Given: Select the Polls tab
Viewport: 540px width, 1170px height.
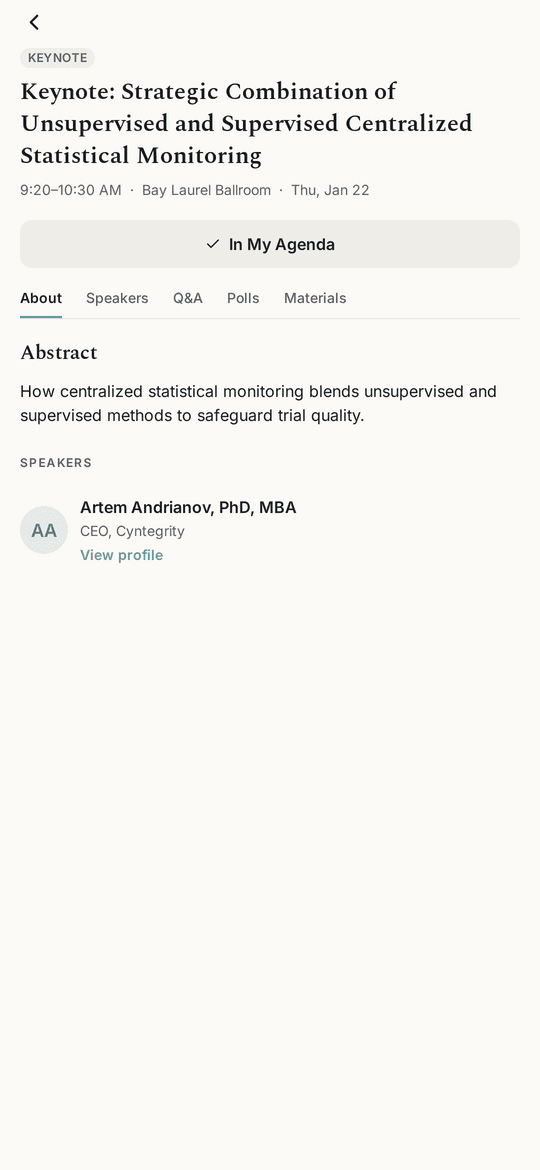Looking at the screenshot, I should pyautogui.click(x=243, y=298).
